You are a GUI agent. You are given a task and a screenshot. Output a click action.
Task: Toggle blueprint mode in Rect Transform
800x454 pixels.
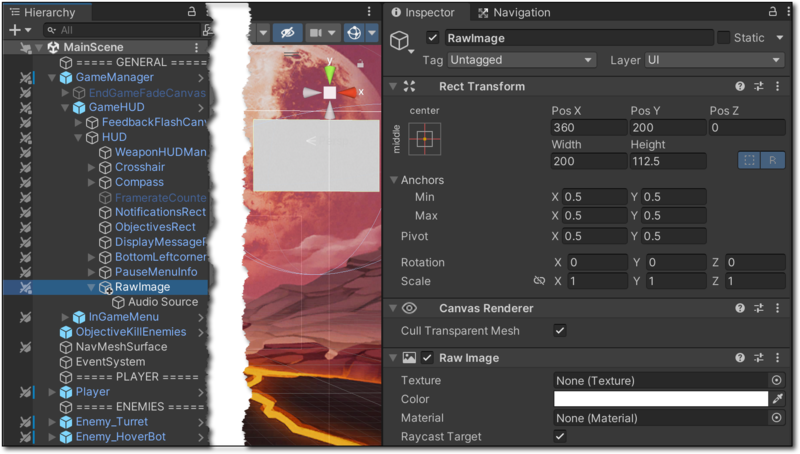point(748,160)
